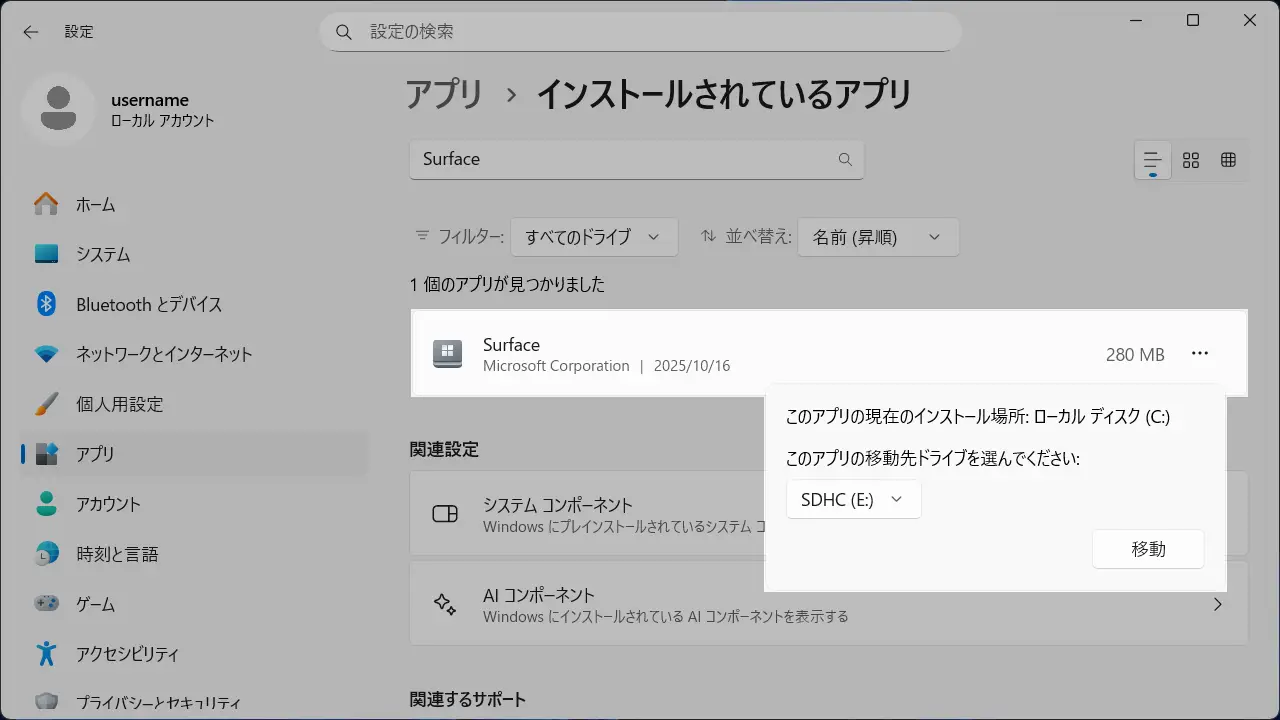Select ネットワークとインターネット in sidebar
This screenshot has height=720, width=1280.
tap(164, 354)
